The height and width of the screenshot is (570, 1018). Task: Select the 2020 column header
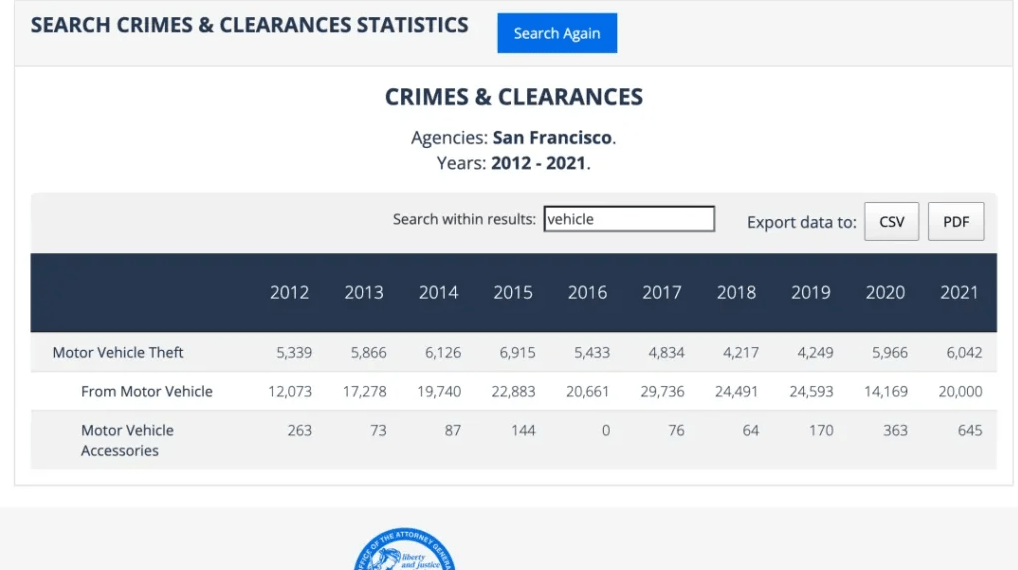coord(885,292)
